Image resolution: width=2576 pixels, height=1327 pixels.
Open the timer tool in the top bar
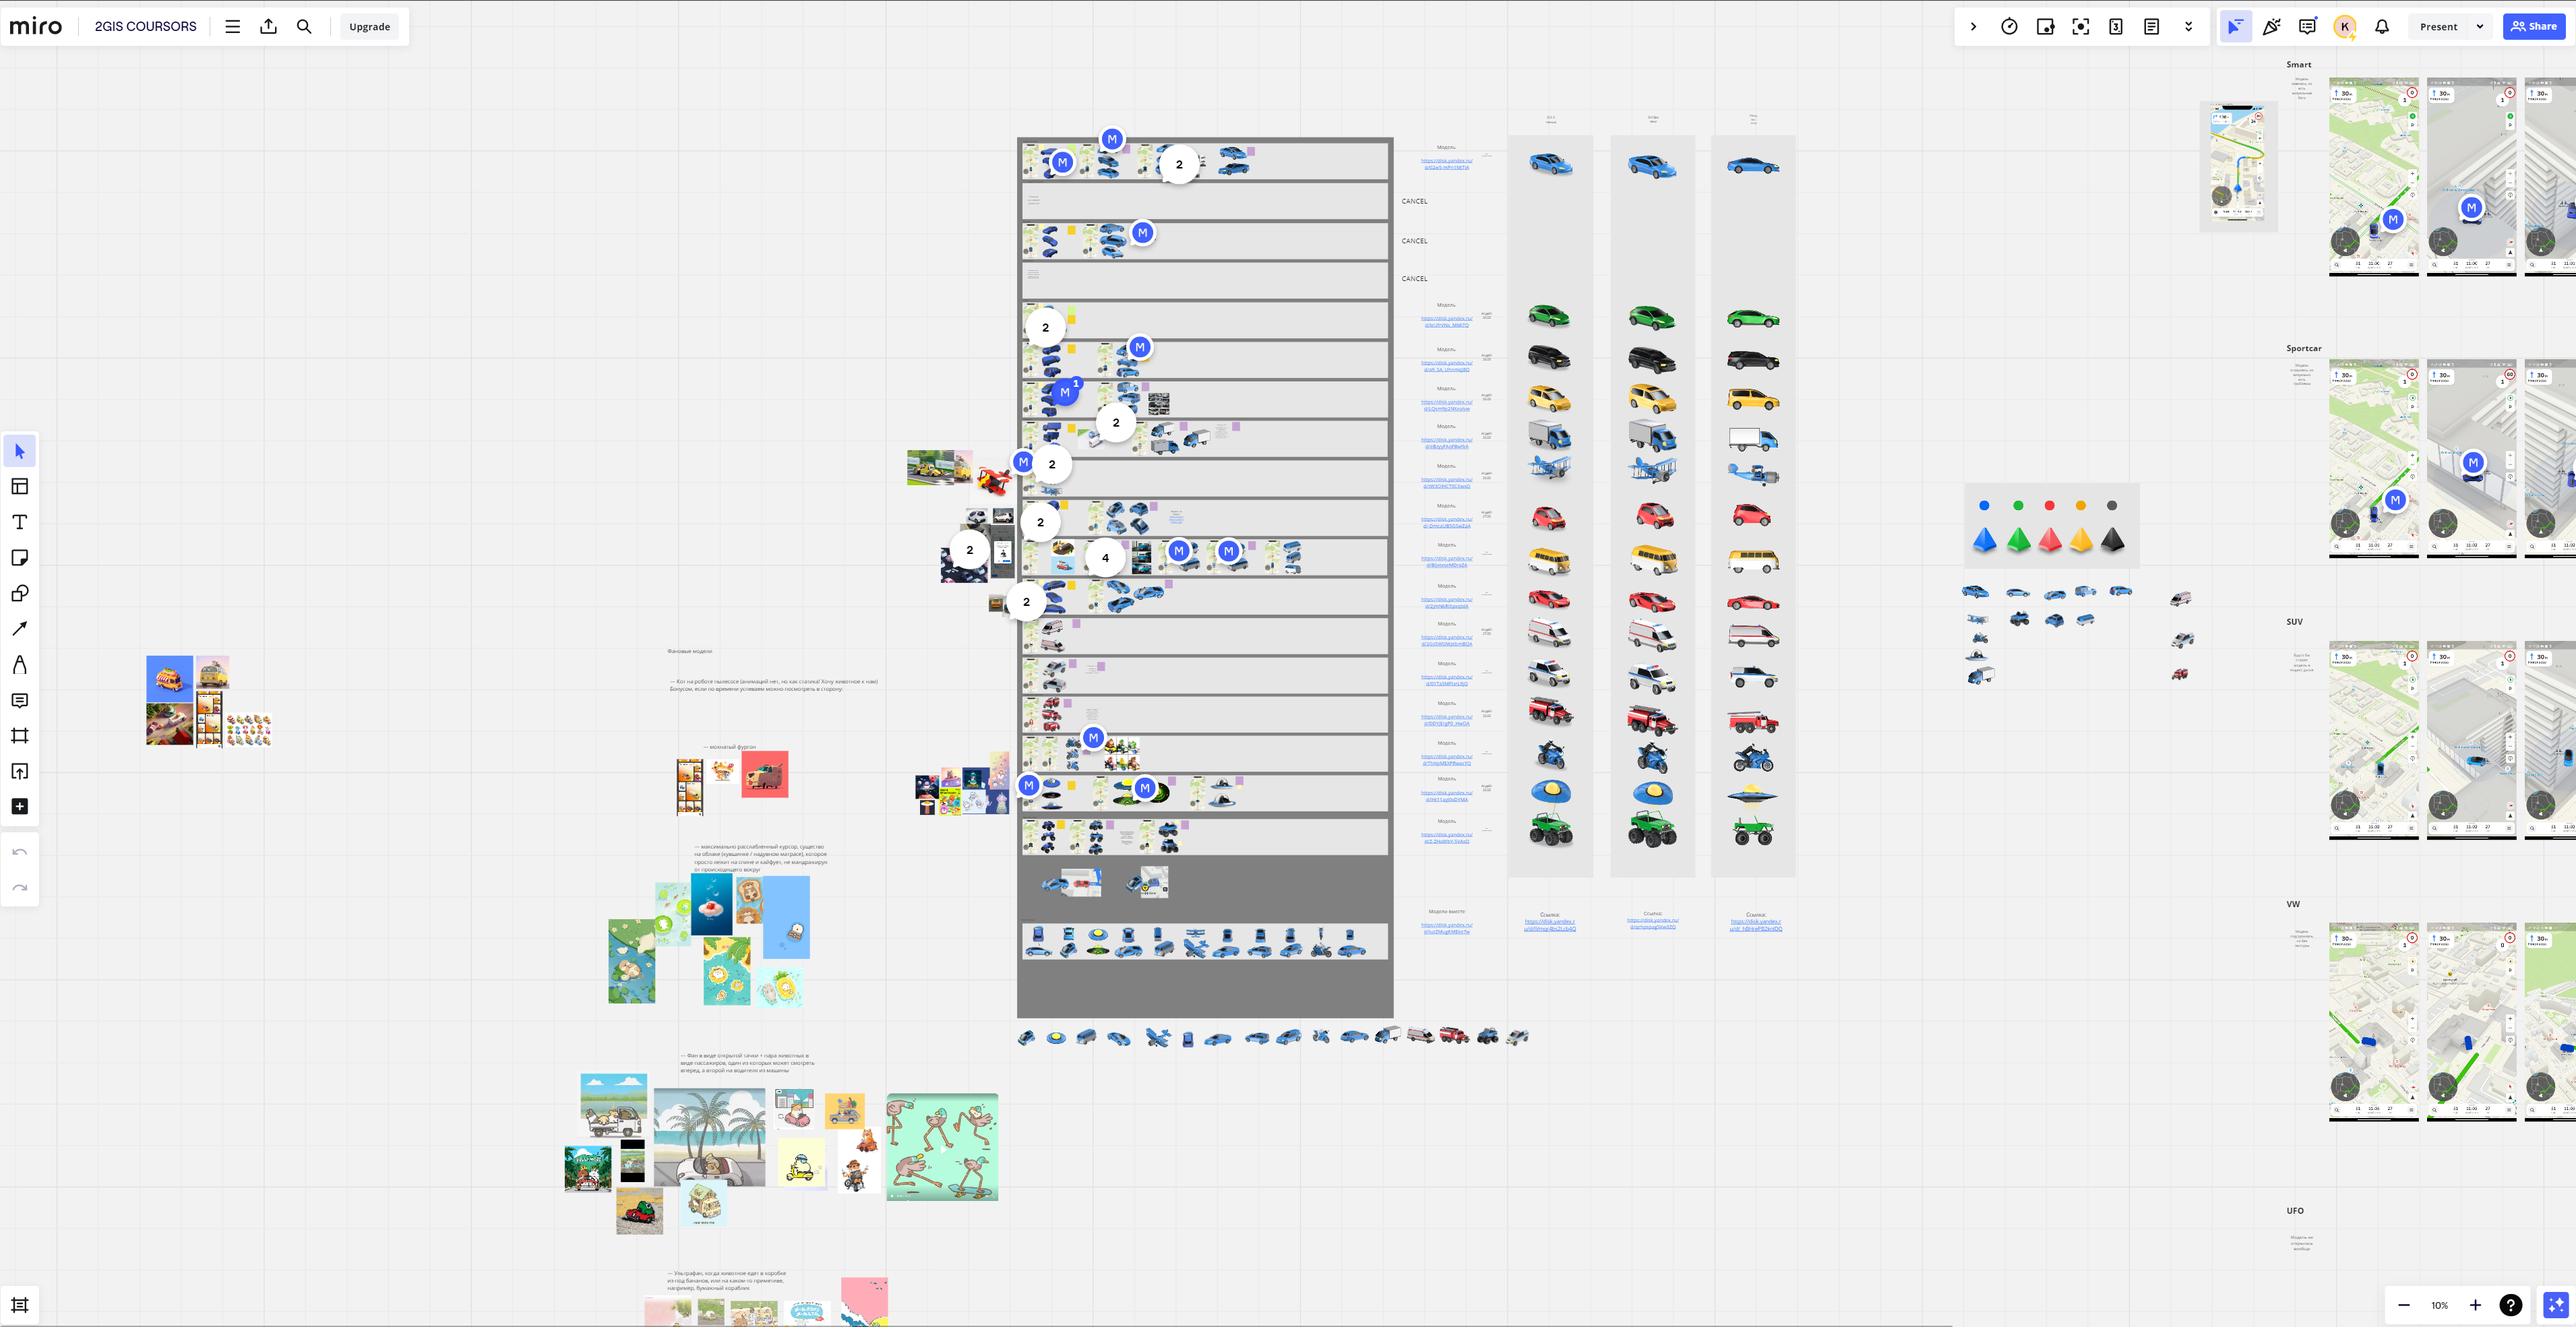click(2009, 27)
